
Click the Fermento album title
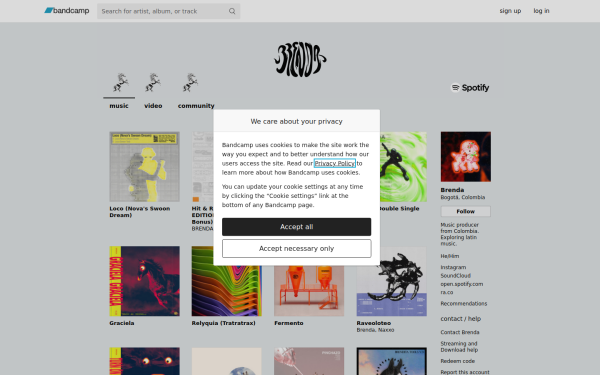coord(289,323)
